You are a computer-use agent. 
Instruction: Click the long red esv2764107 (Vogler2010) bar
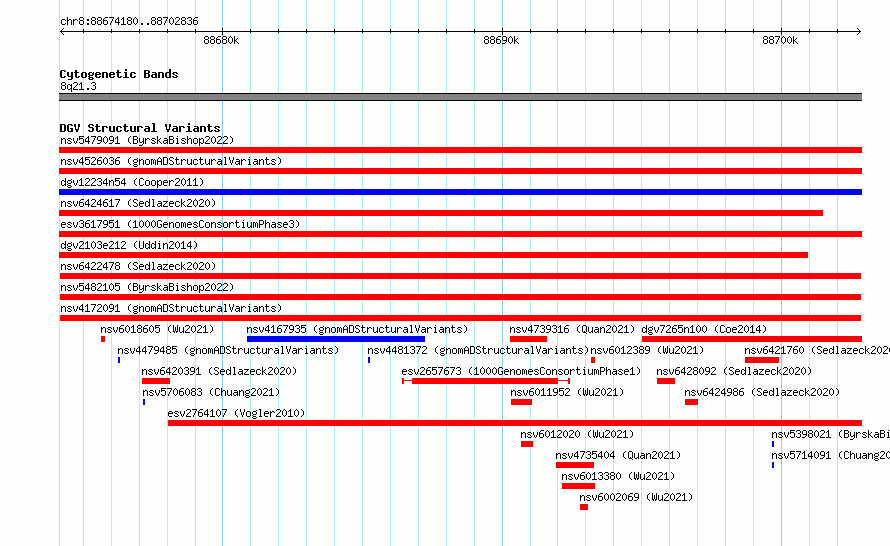point(515,423)
